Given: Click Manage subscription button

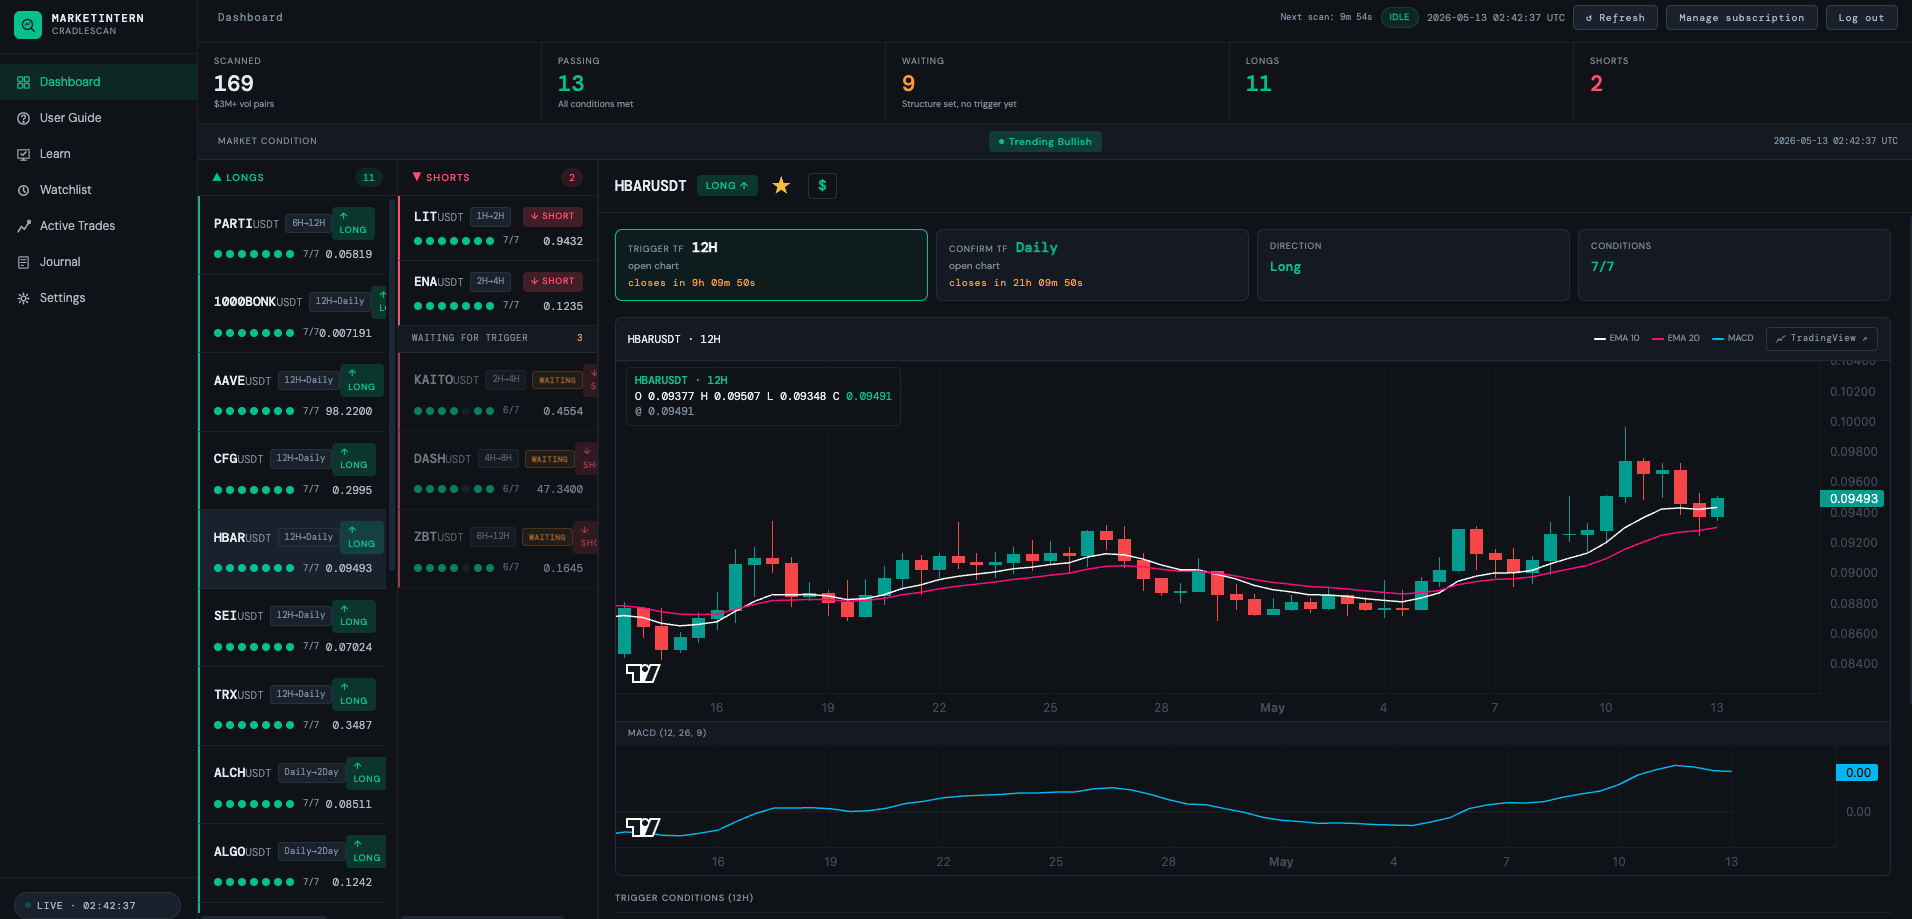Looking at the screenshot, I should (1741, 18).
